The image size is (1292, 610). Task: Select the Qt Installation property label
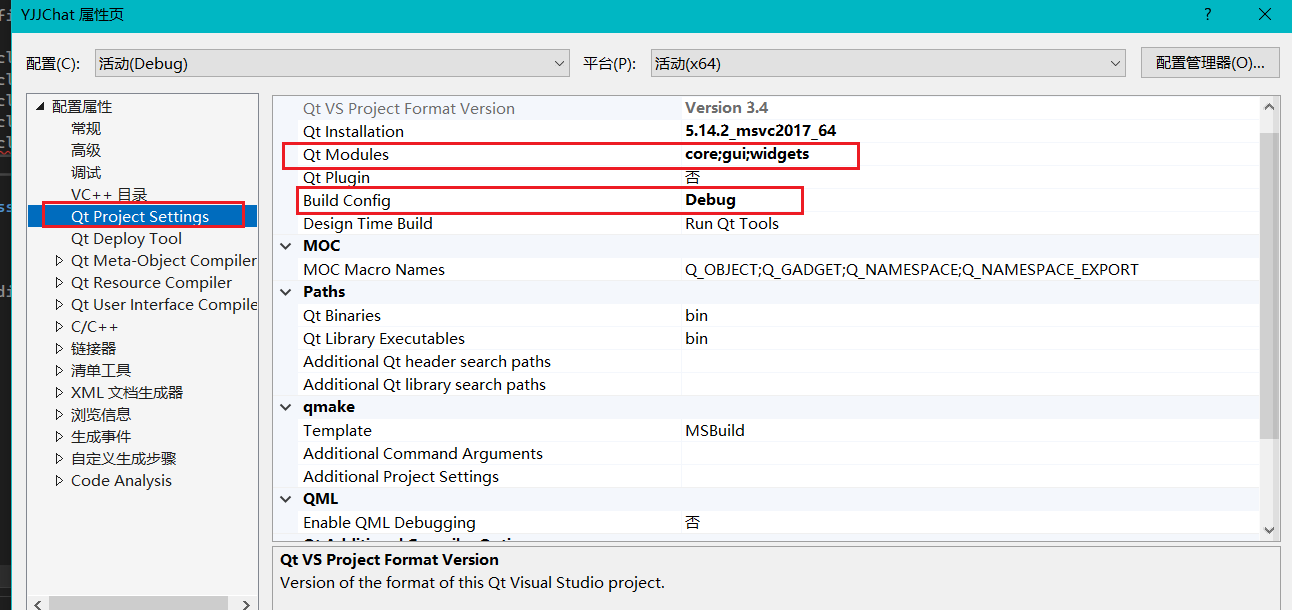(x=353, y=131)
